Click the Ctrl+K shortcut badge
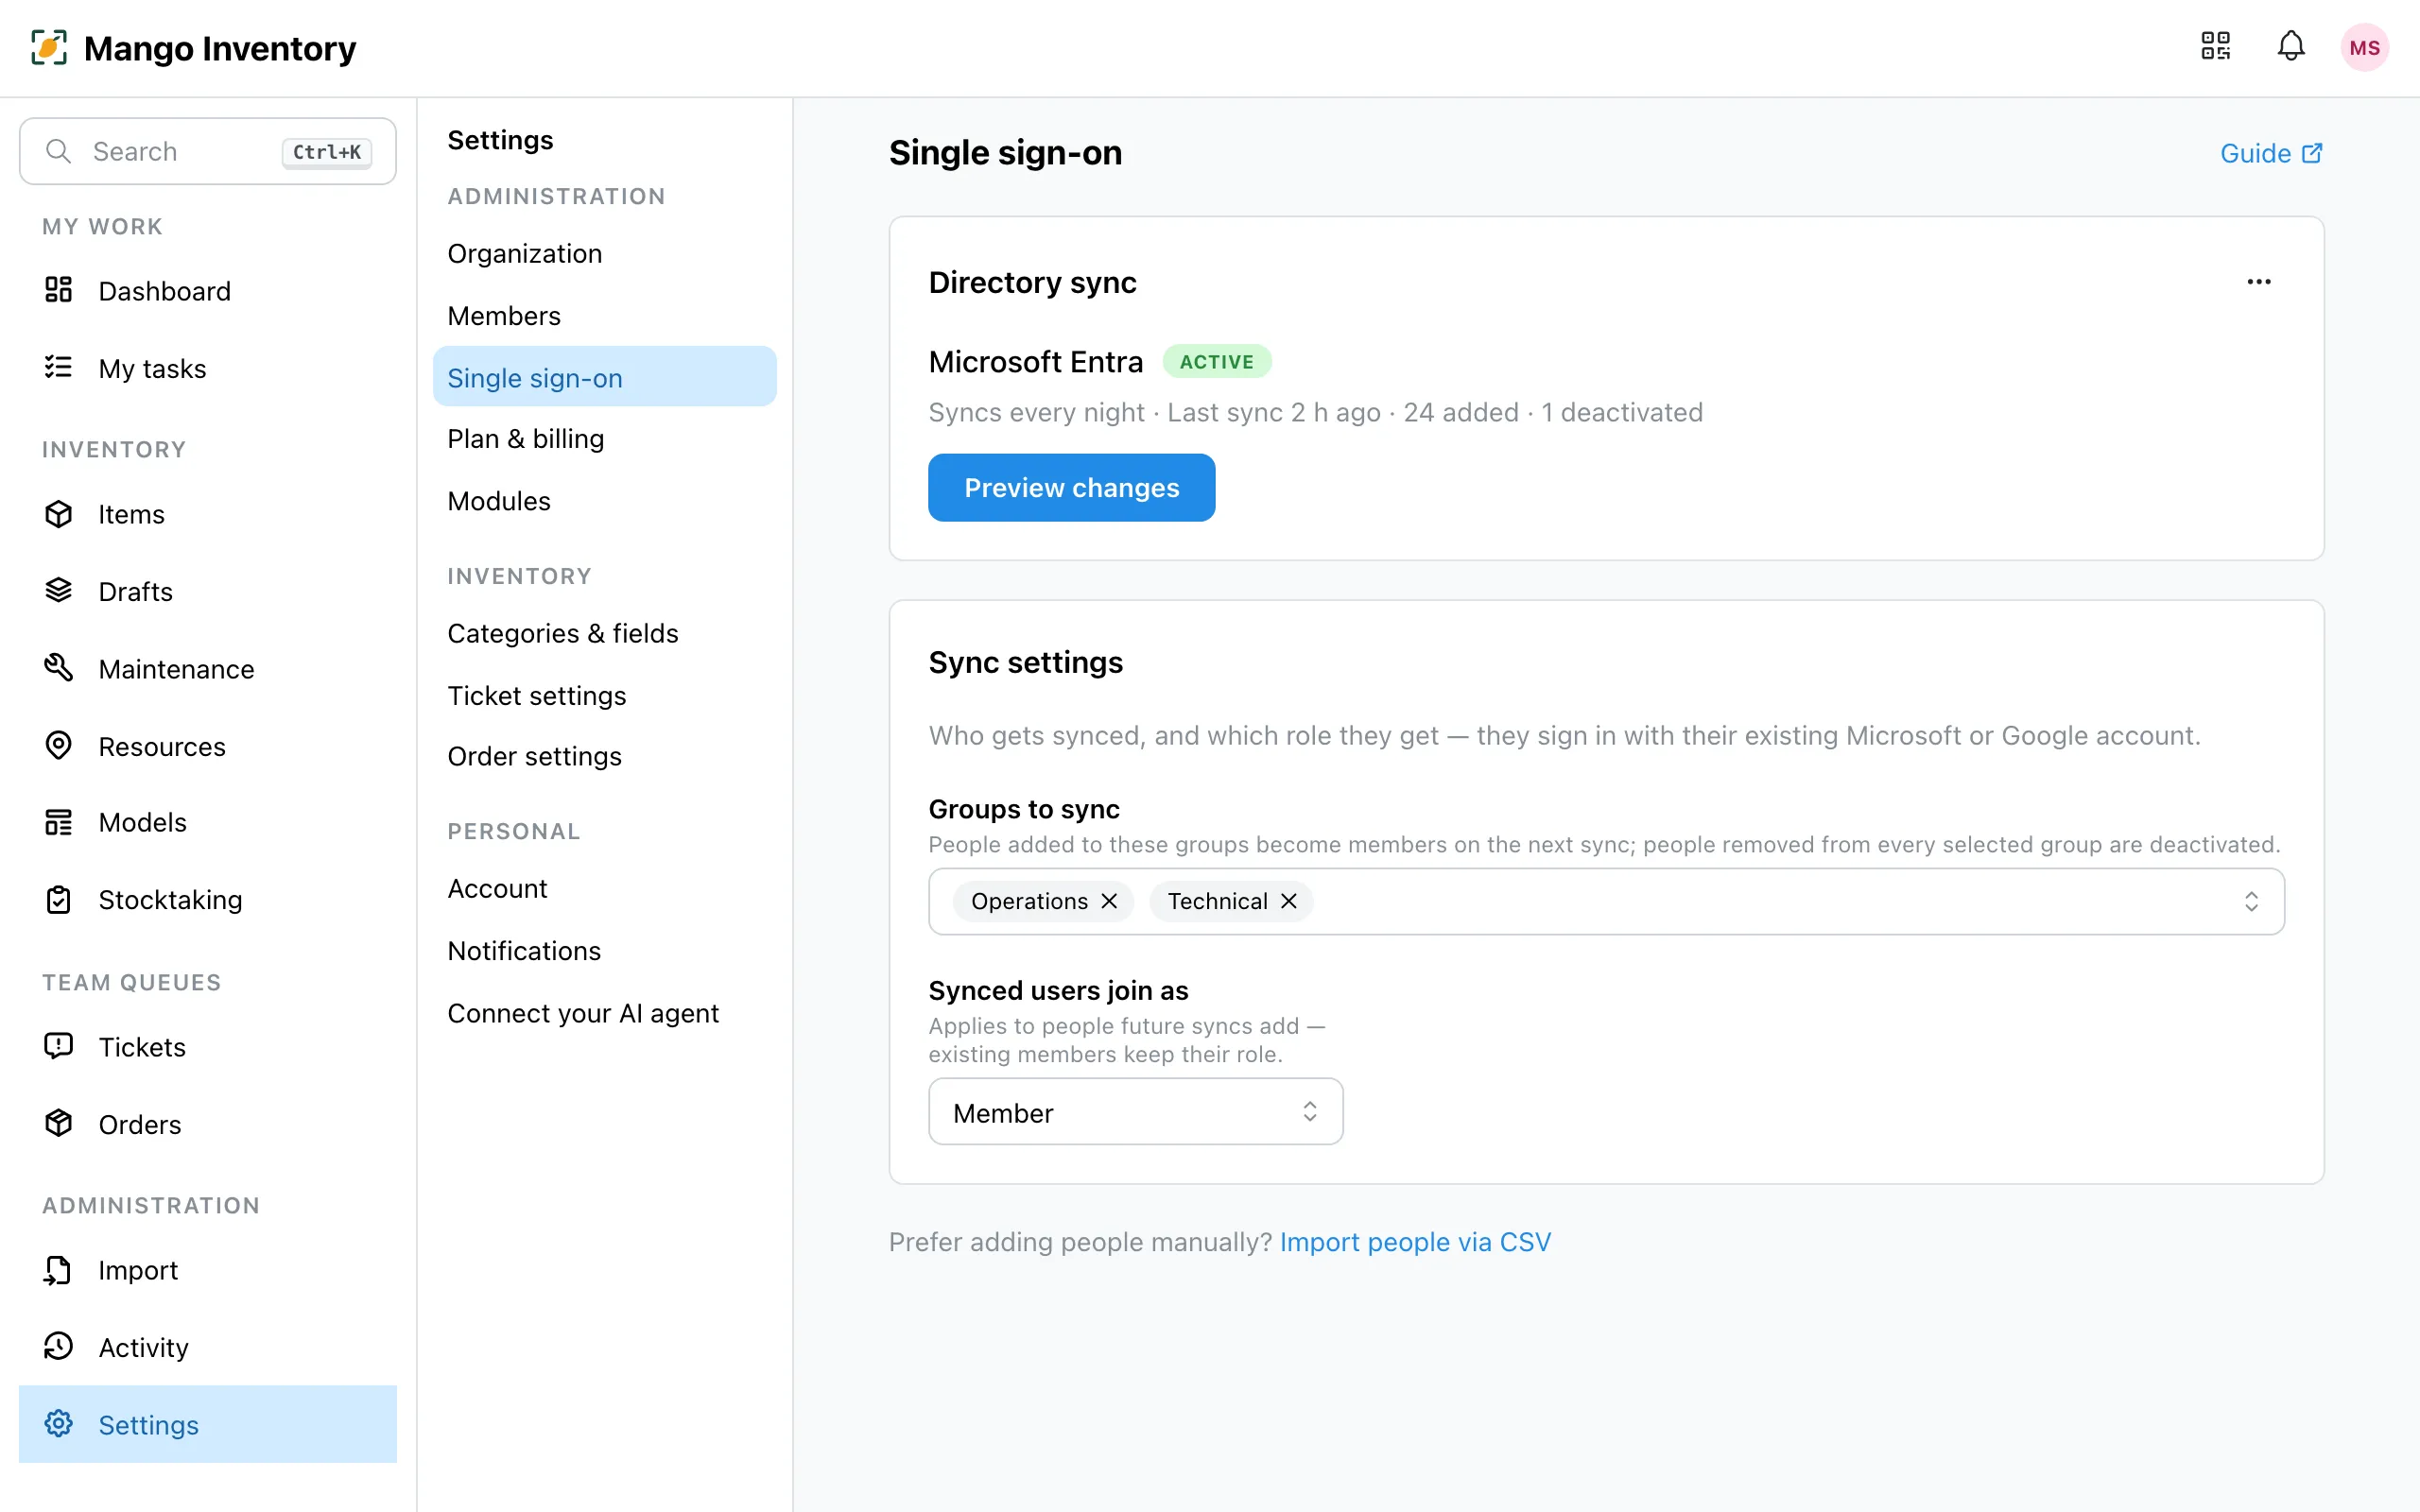The height and width of the screenshot is (1512, 2420). 326,152
